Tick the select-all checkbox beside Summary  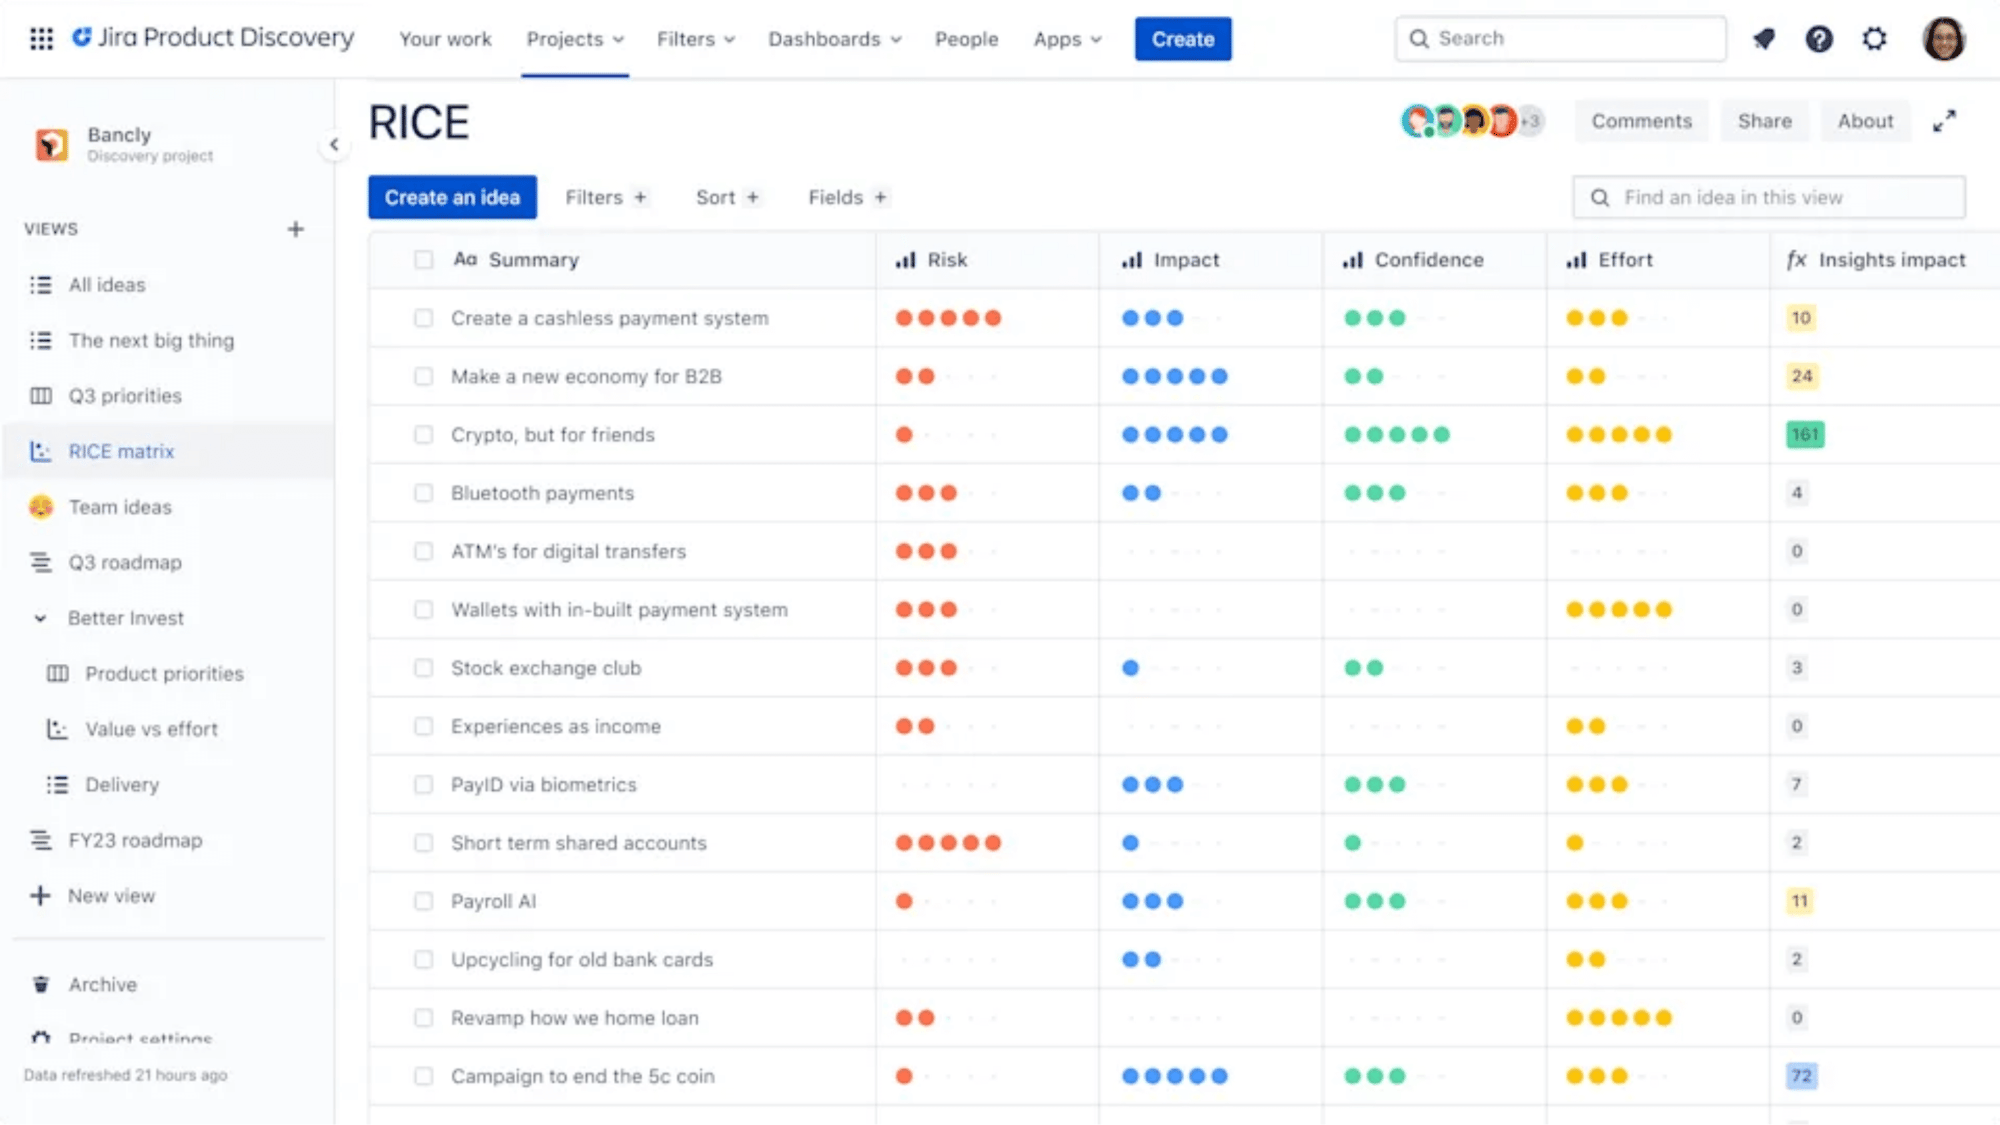click(424, 260)
